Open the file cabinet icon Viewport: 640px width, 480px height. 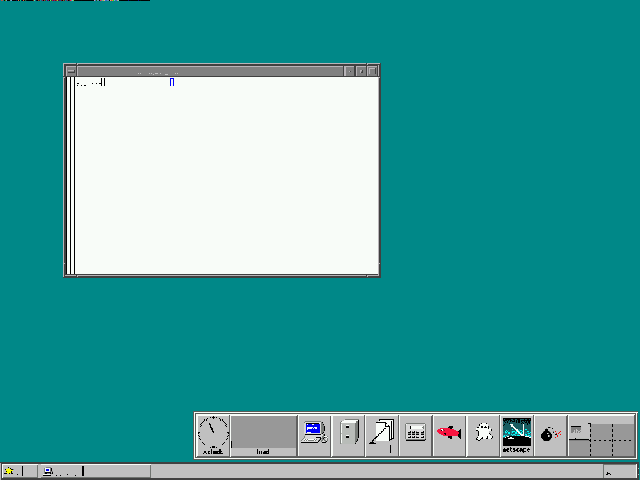click(348, 434)
